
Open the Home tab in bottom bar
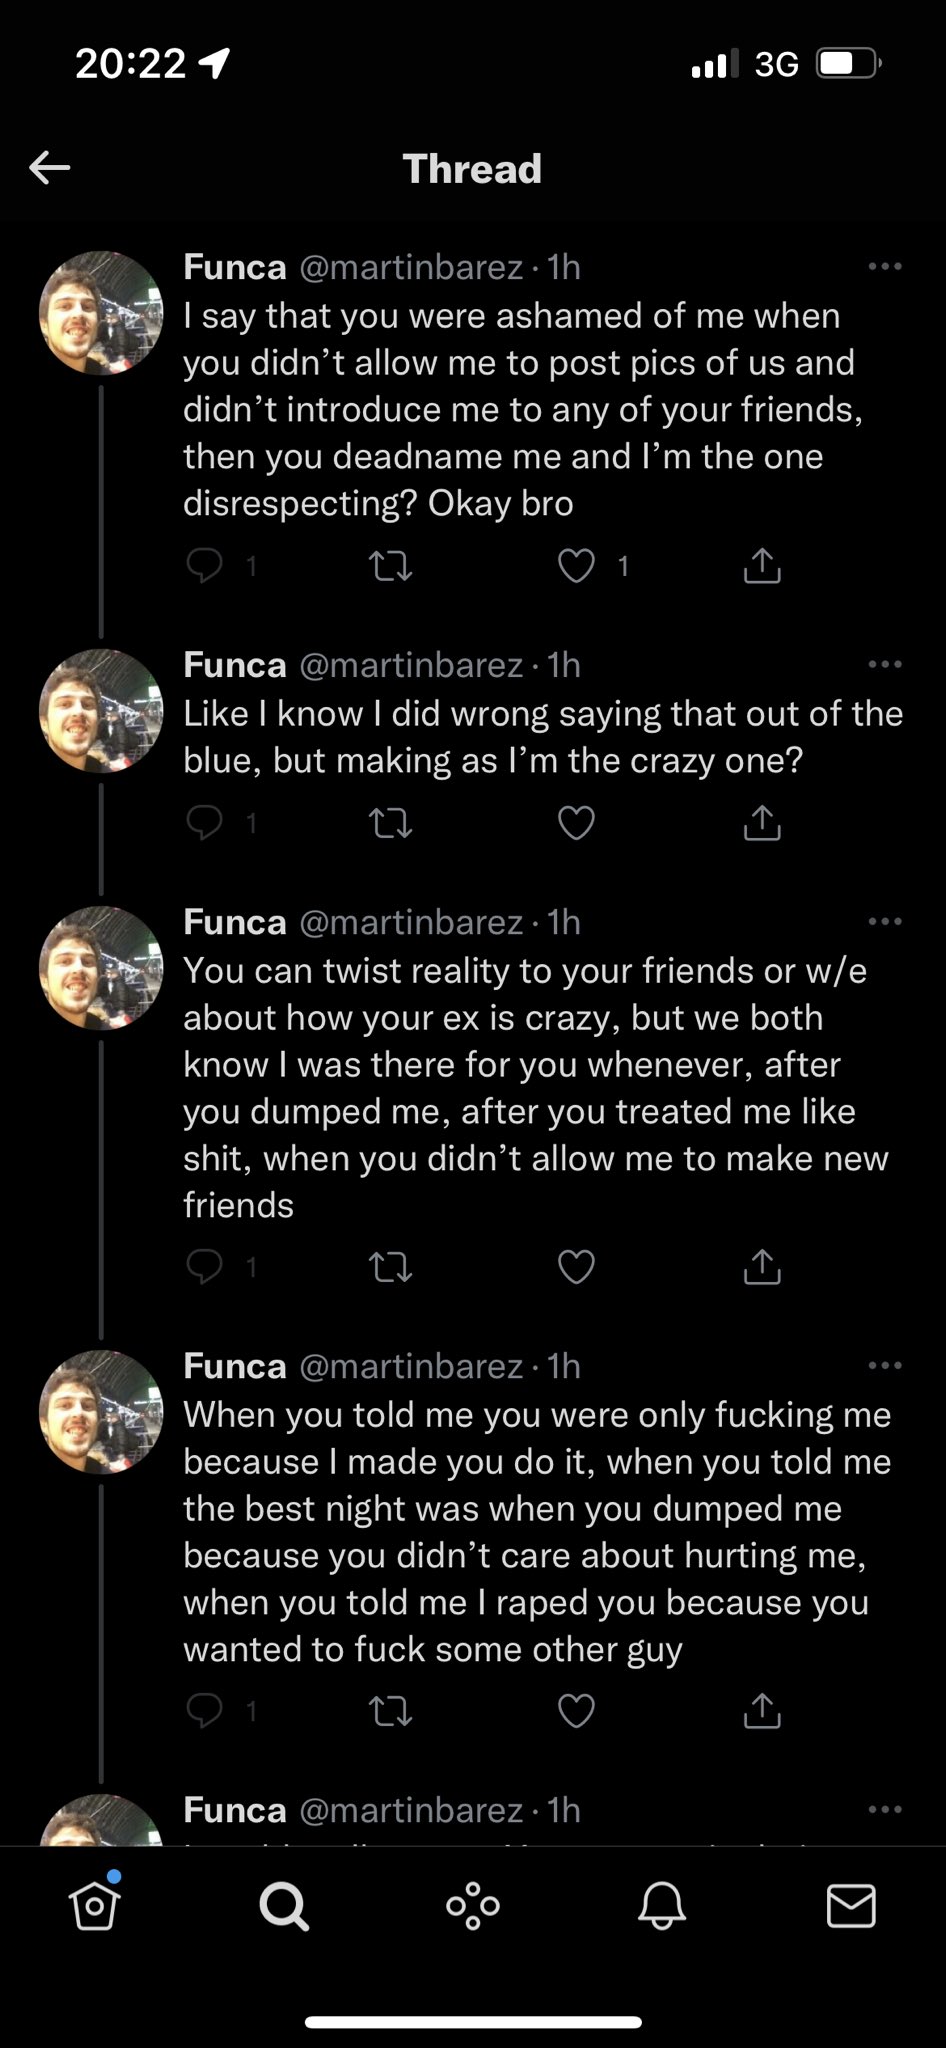click(x=94, y=1906)
